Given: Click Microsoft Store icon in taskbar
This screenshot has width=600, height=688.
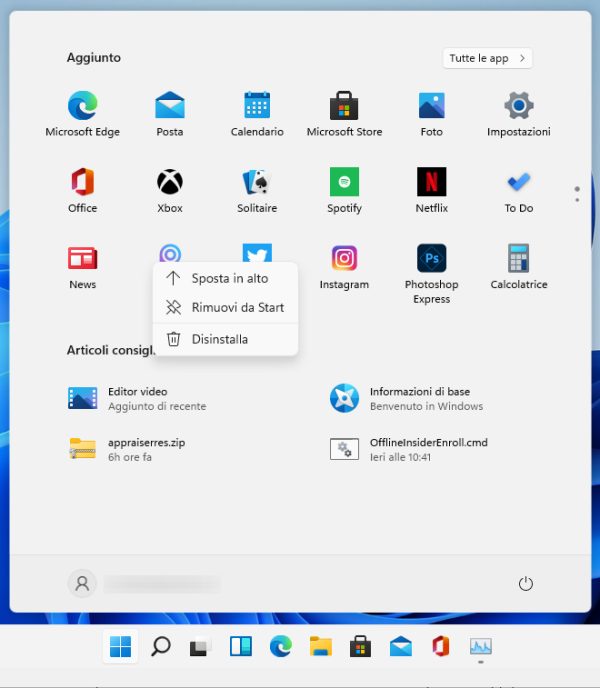Looking at the screenshot, I should [360, 646].
